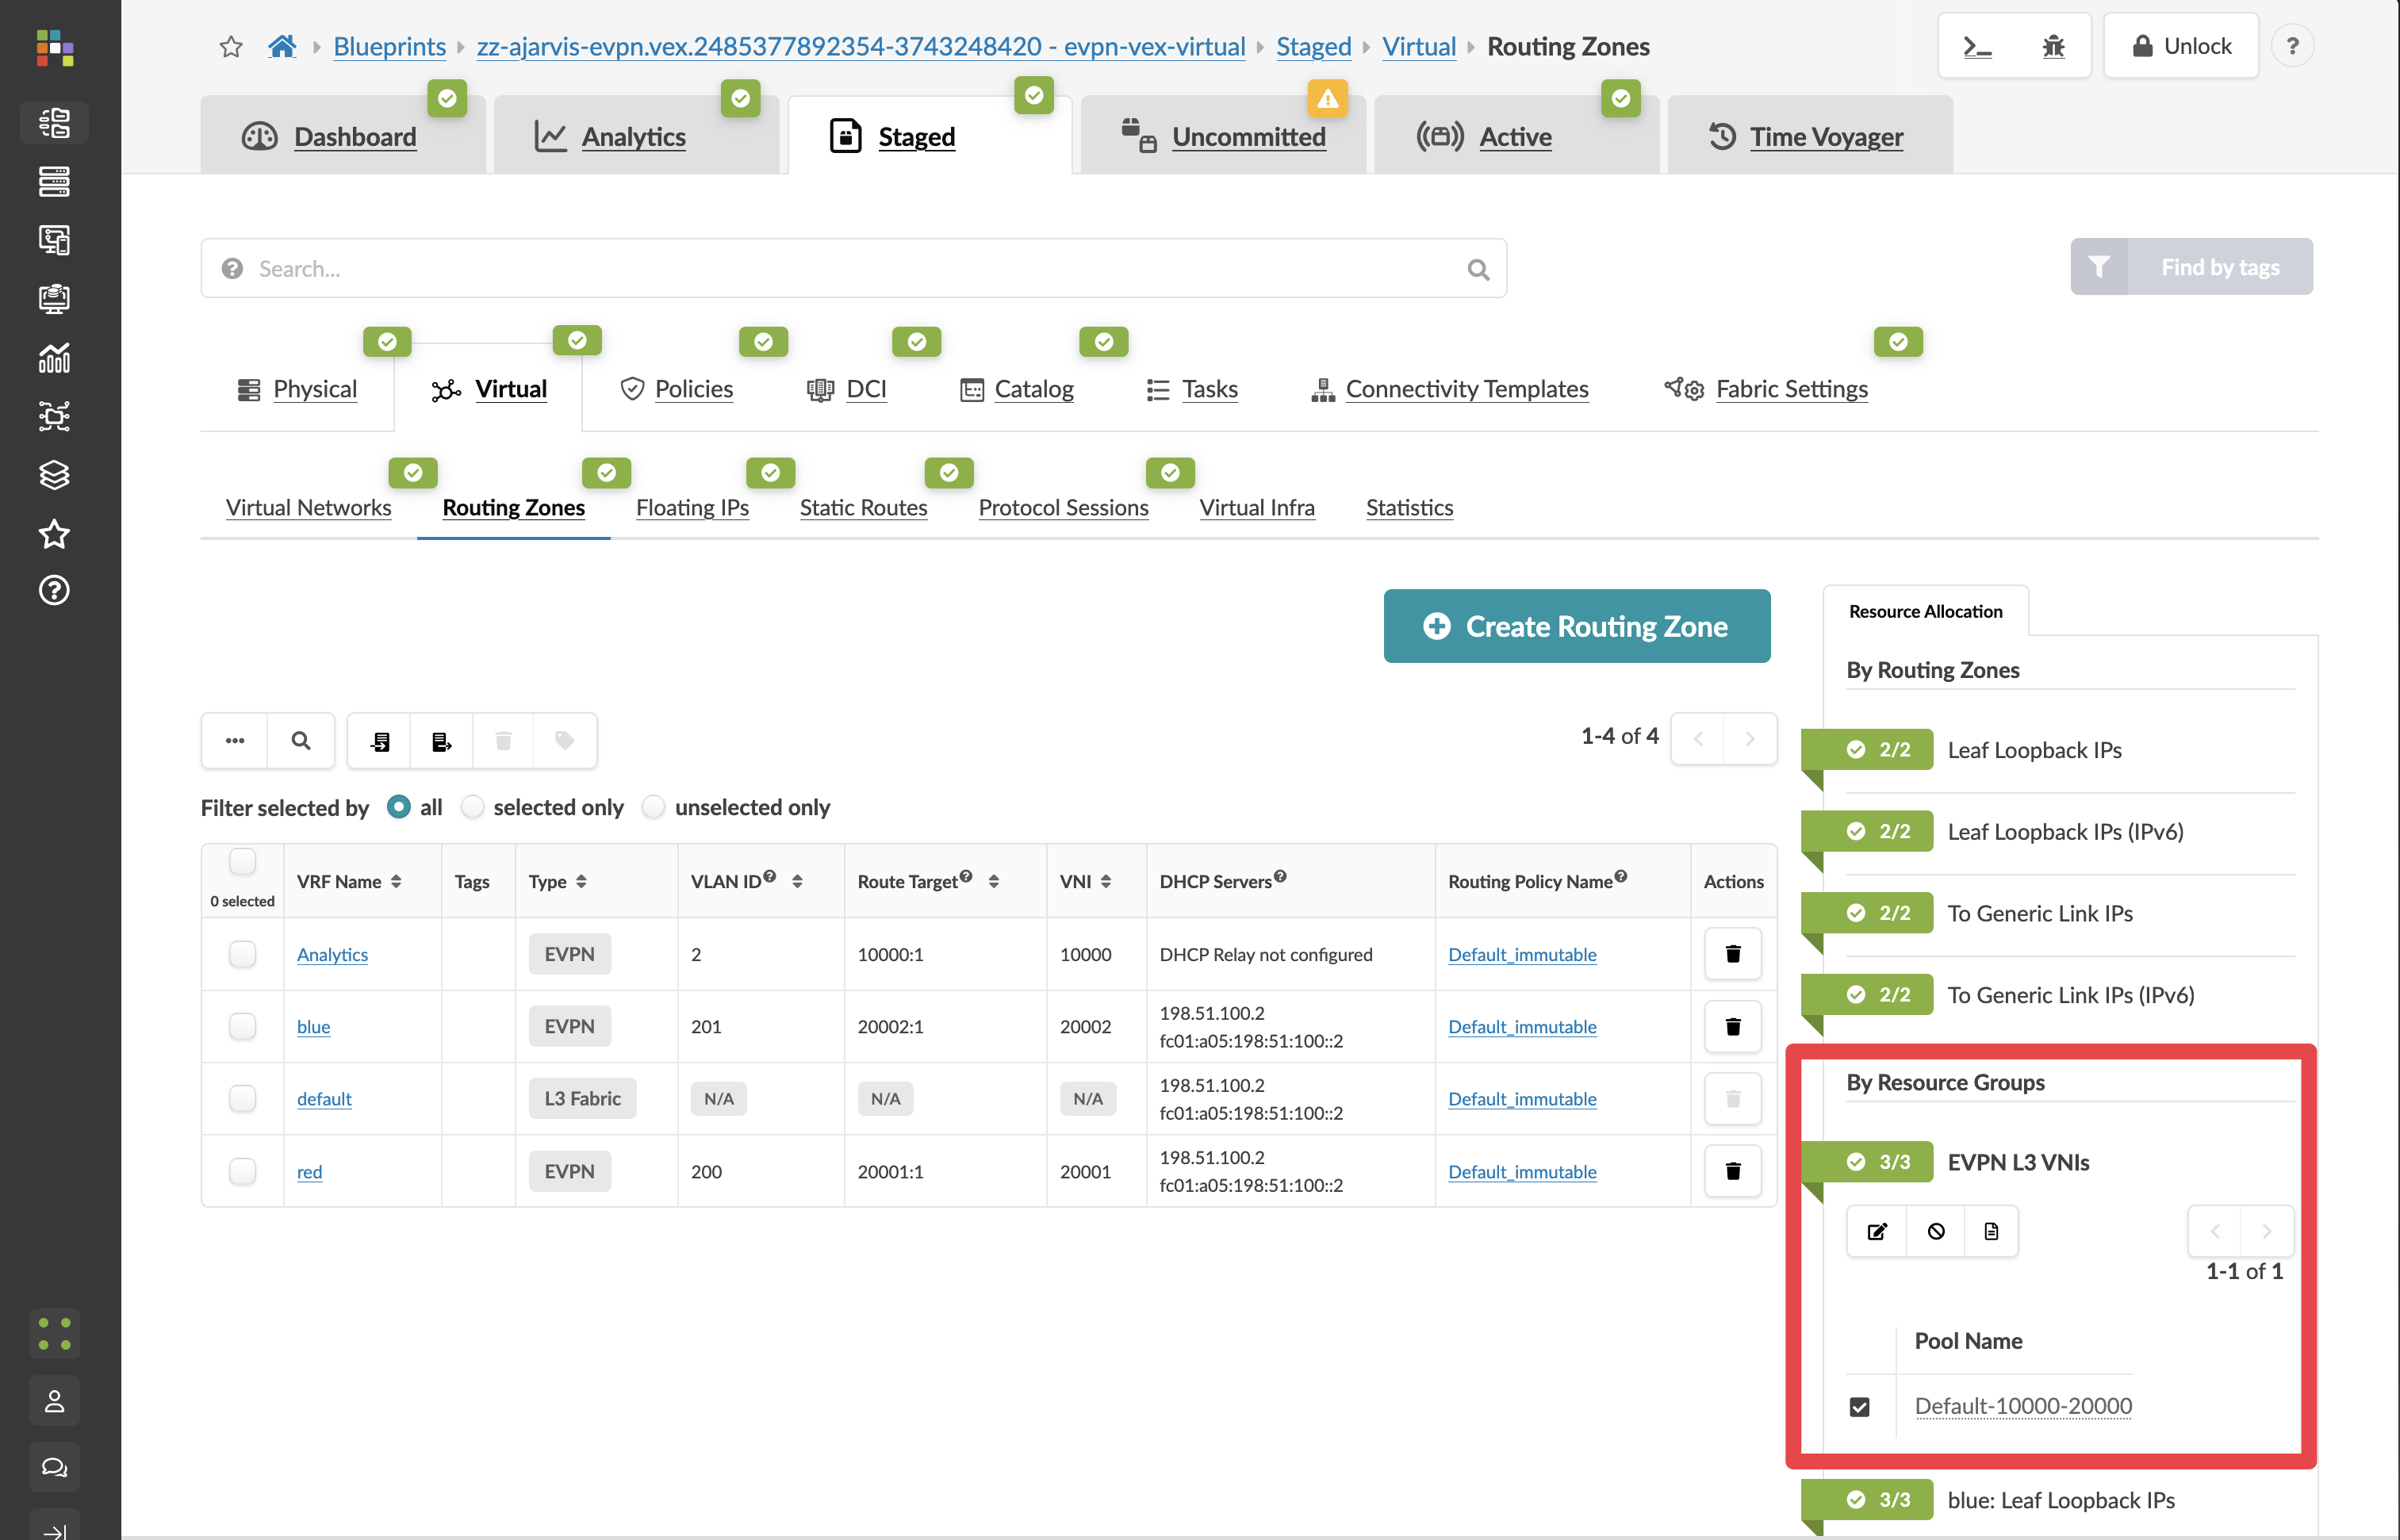Screen dimensions: 2400x1540
Task: Open the Virtual Networks subtab
Action: [x=308, y=508]
